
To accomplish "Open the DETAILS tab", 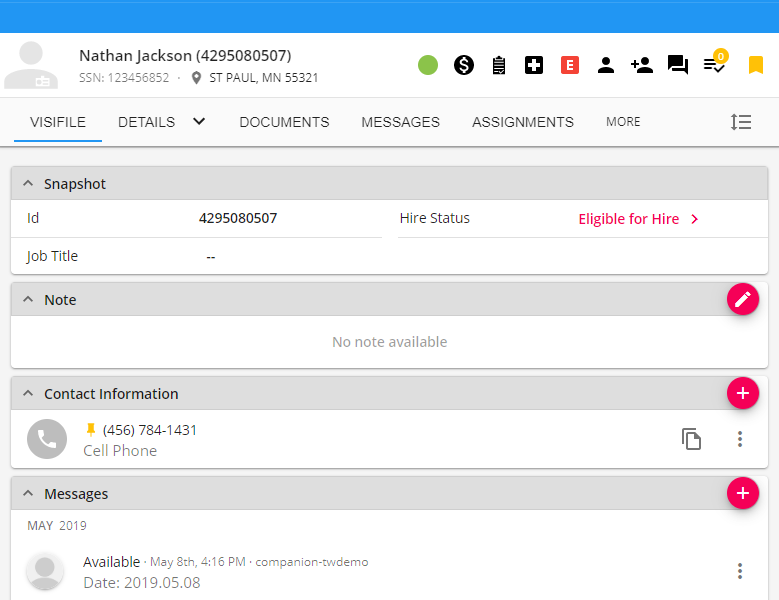I will (x=146, y=122).
